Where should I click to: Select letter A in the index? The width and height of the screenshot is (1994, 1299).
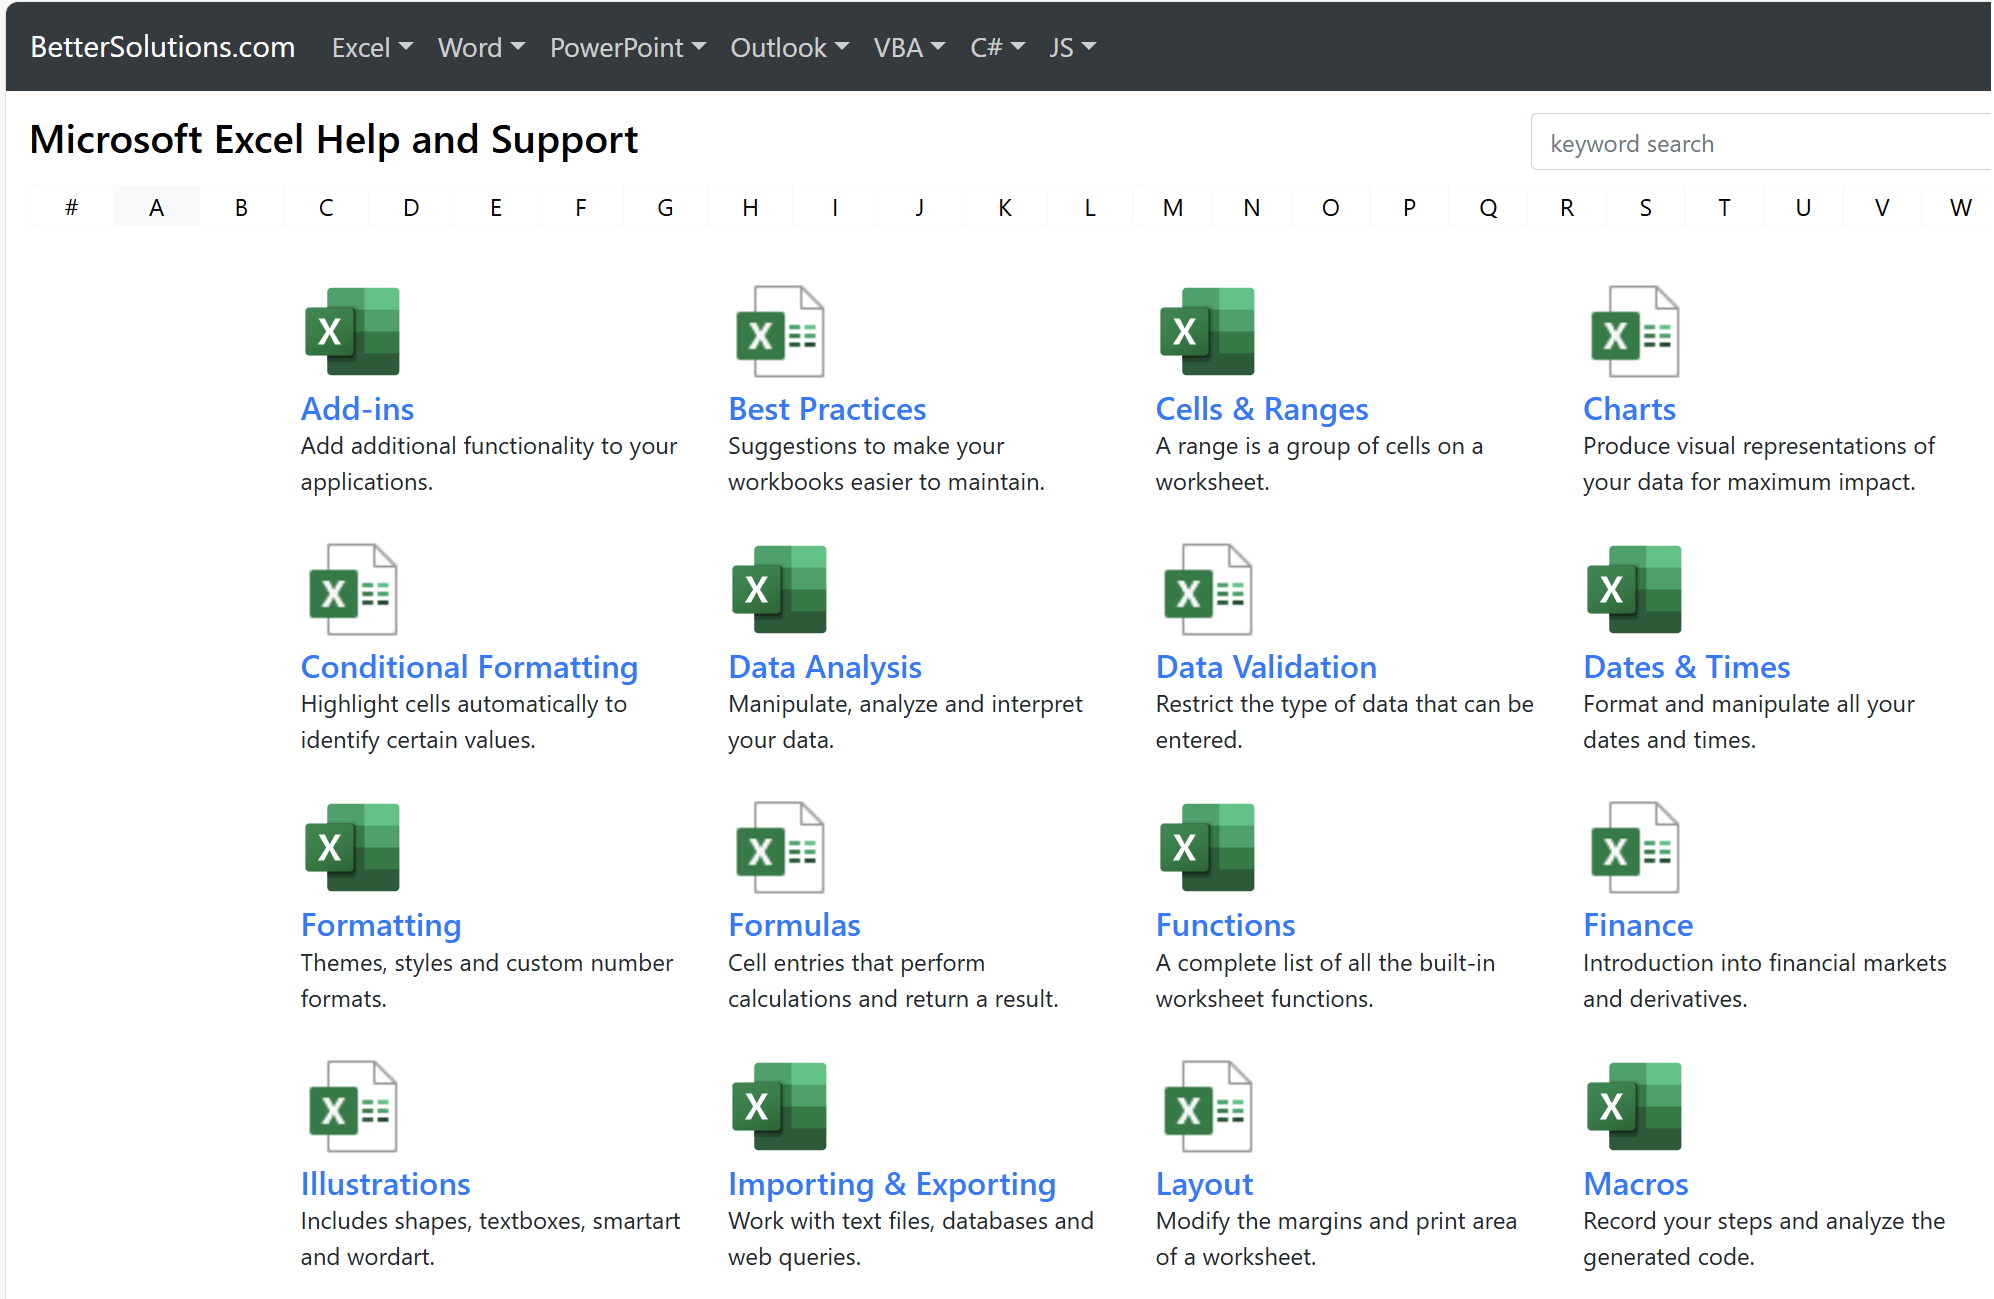pos(156,207)
